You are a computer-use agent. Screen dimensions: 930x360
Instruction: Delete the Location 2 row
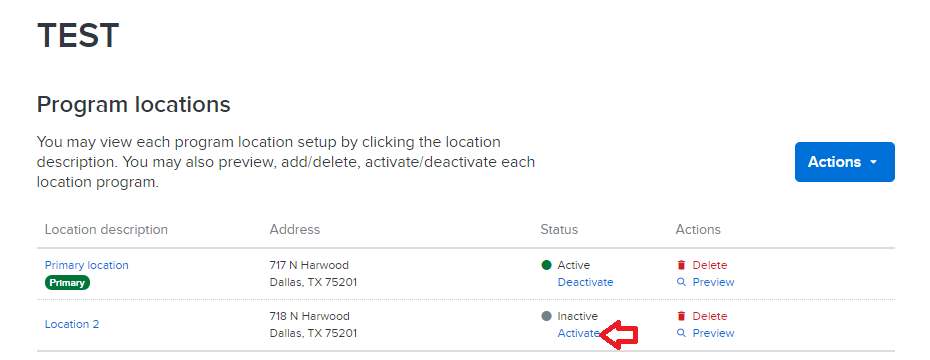tap(709, 316)
